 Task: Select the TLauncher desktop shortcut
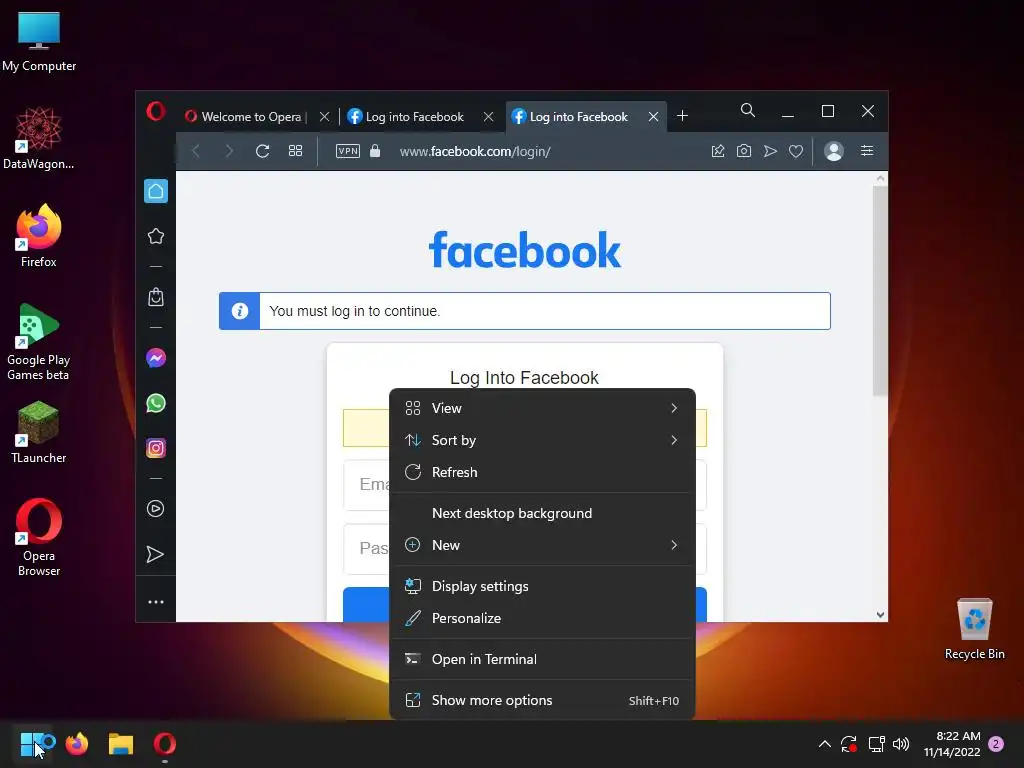pyautogui.click(x=39, y=433)
